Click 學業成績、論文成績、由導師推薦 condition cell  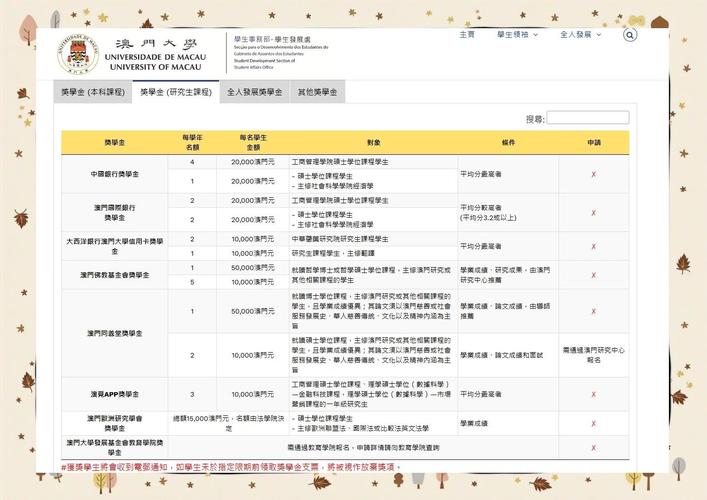point(508,311)
